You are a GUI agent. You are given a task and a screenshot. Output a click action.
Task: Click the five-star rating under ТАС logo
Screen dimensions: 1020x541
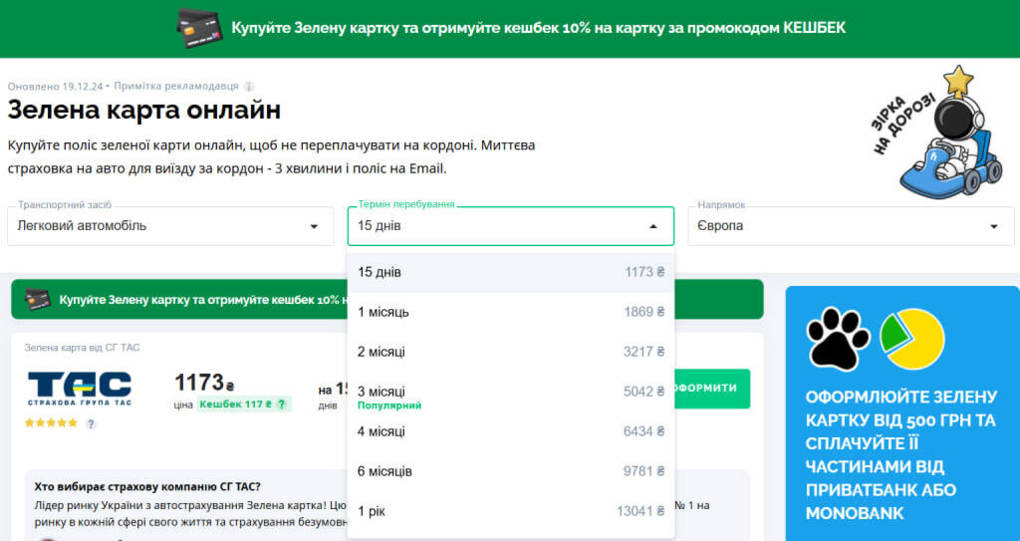click(x=51, y=424)
